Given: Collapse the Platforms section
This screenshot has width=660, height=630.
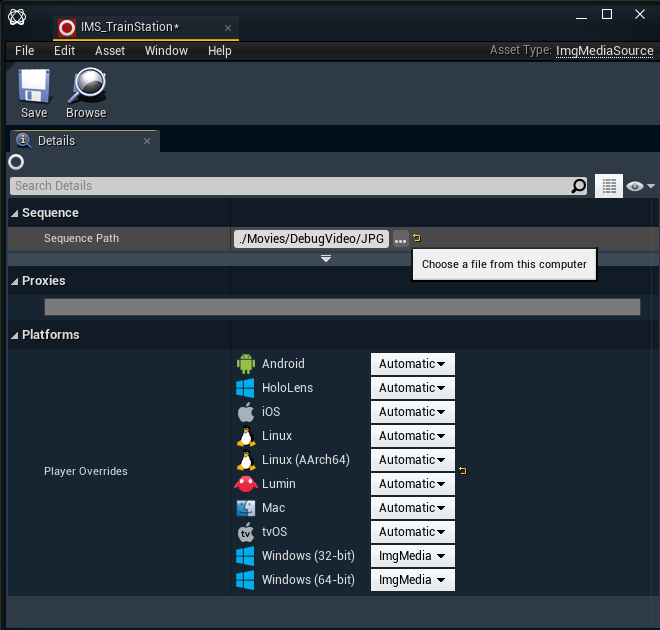Looking at the screenshot, I should 15,335.
